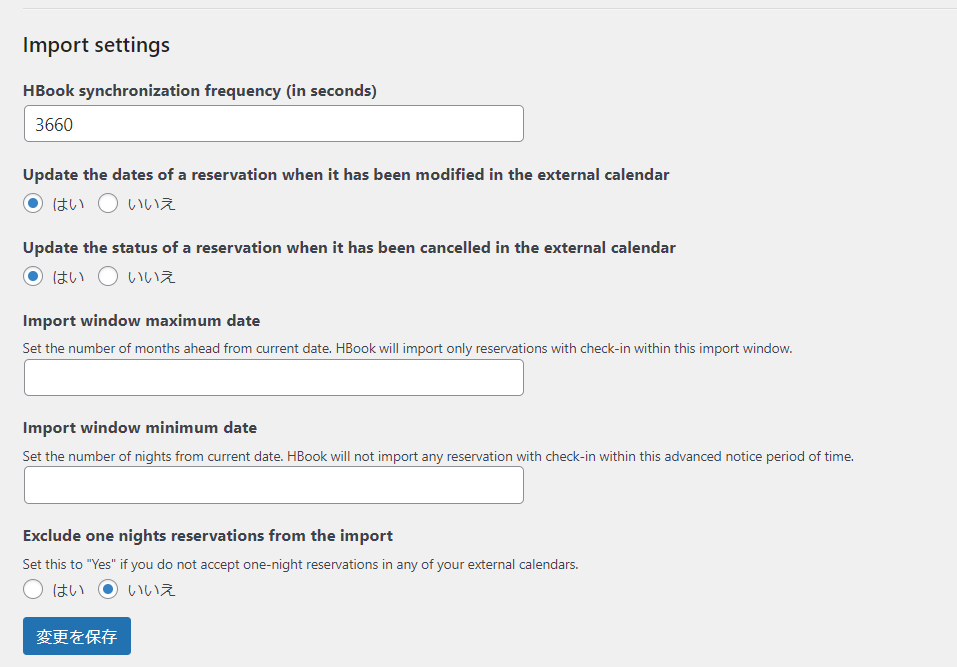Enable はい for excluding one-night reservations
957x667 pixels.
(33, 589)
